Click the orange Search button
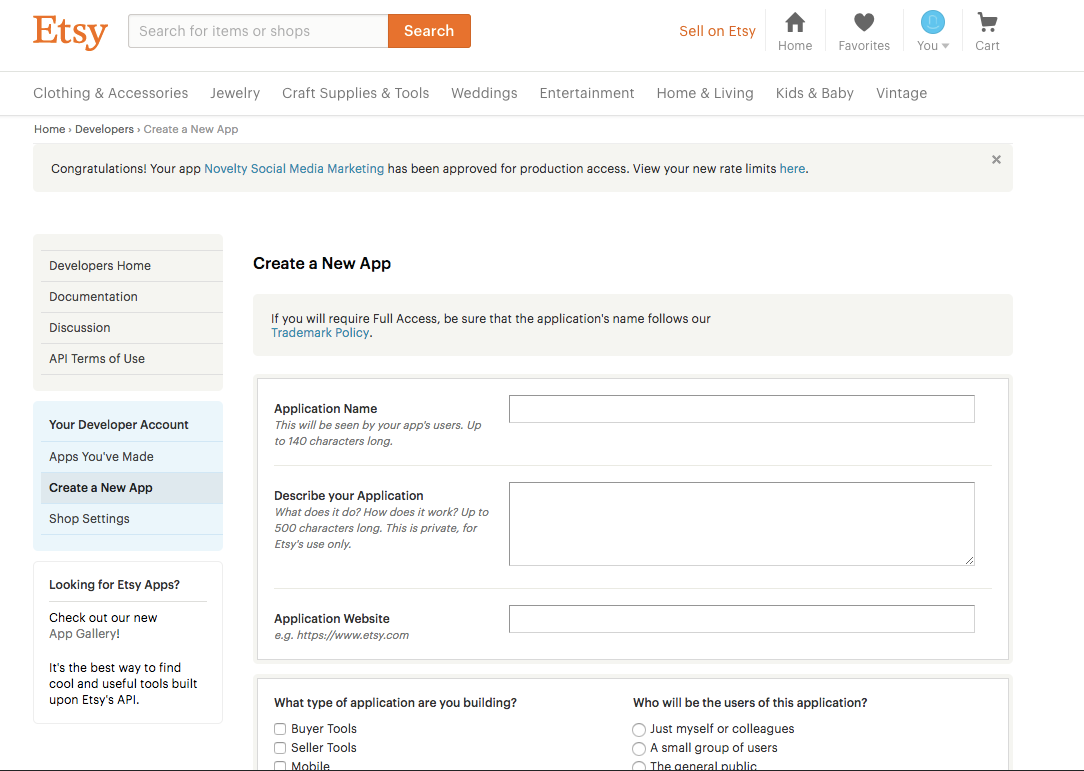The height and width of the screenshot is (771, 1084). tap(429, 31)
